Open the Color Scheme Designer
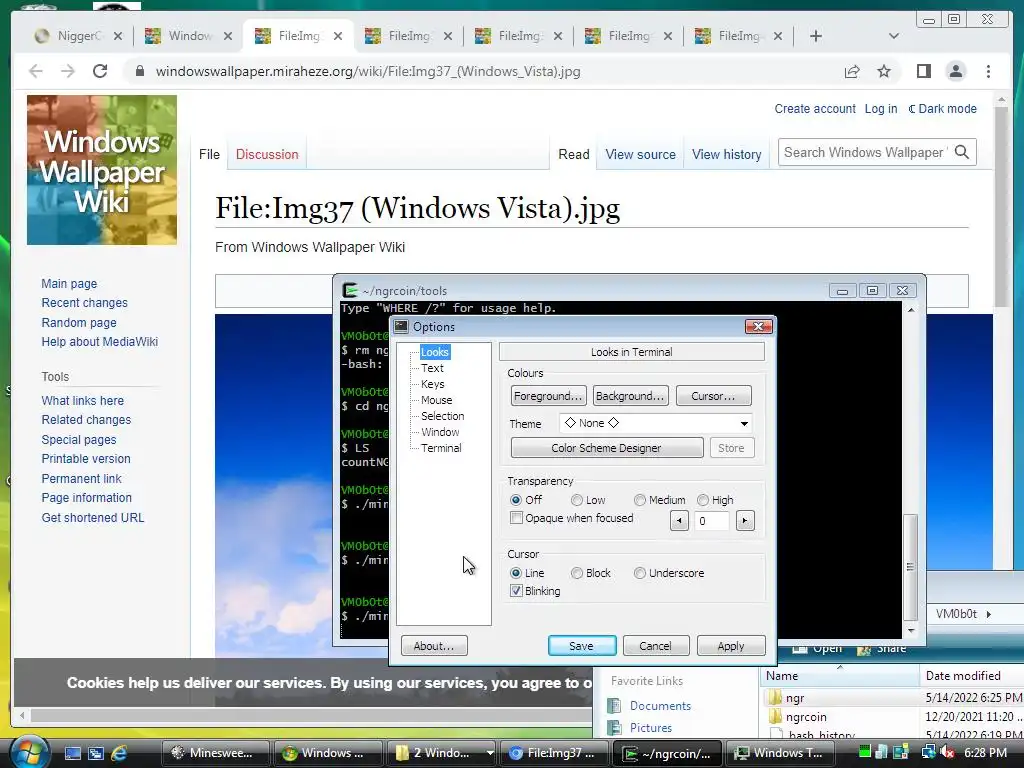Screen dimensions: 1024x768 click(607, 448)
